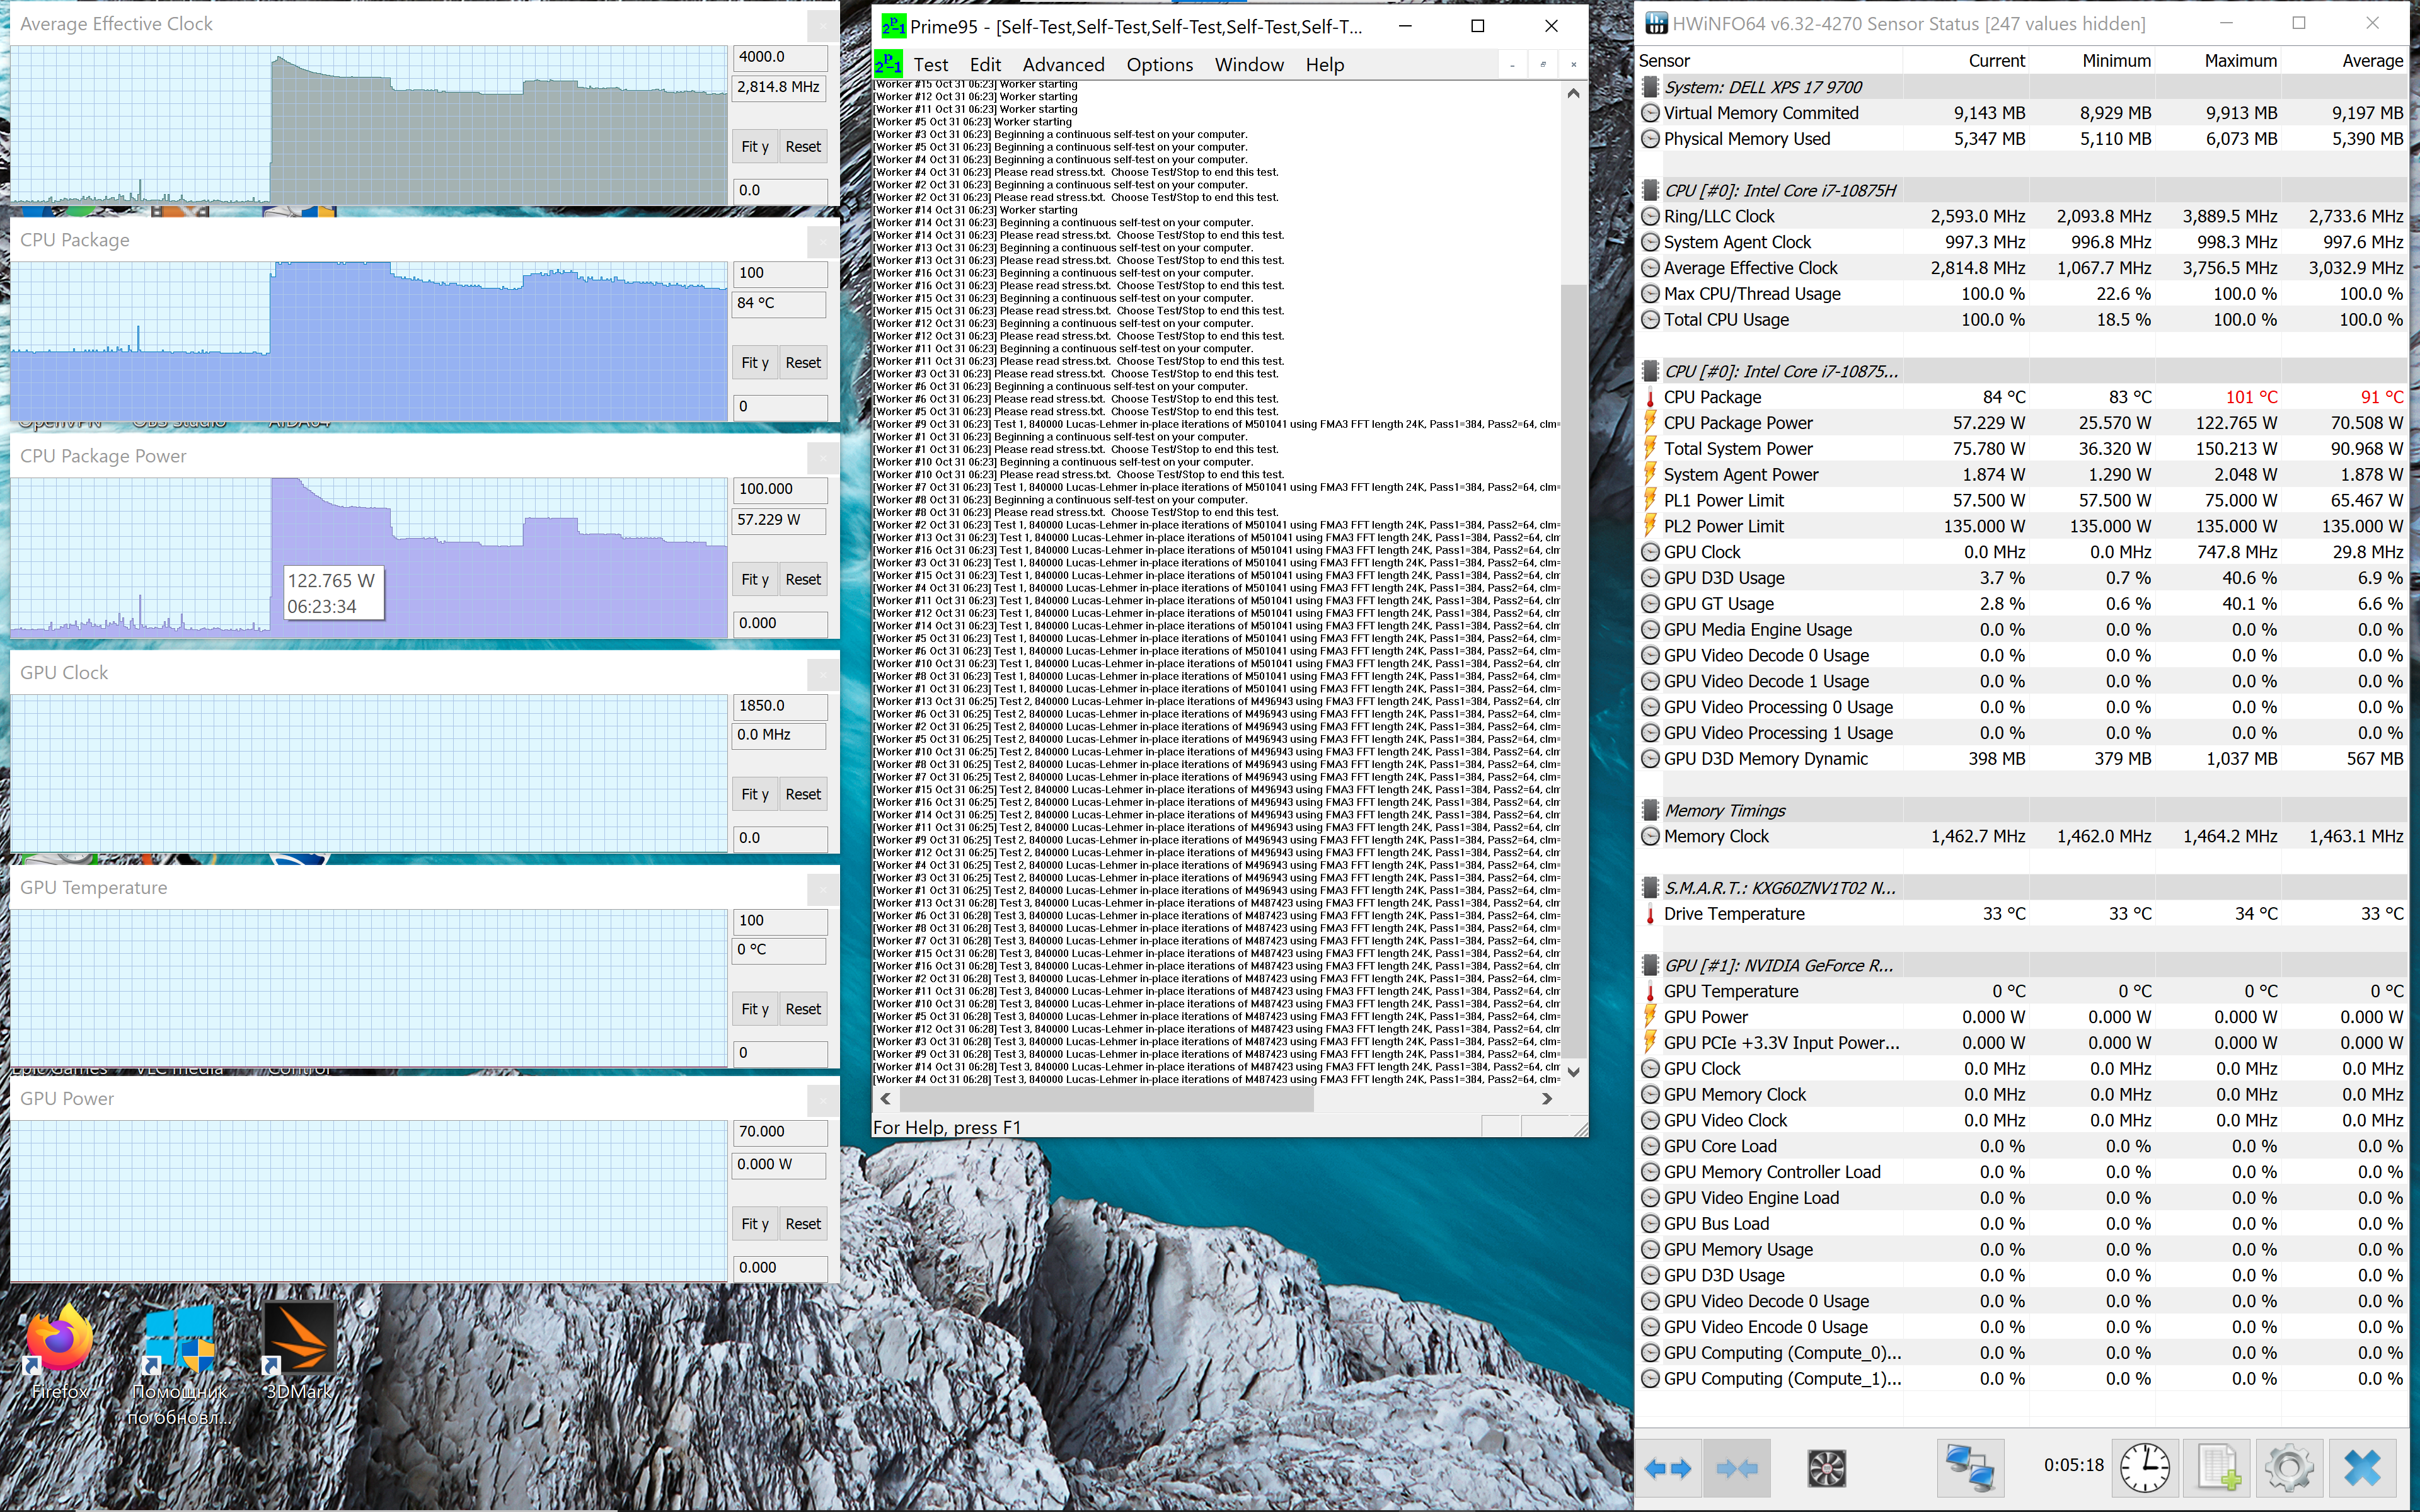
Task: Click Sensor column header in HWiNFO
Action: click(1664, 61)
